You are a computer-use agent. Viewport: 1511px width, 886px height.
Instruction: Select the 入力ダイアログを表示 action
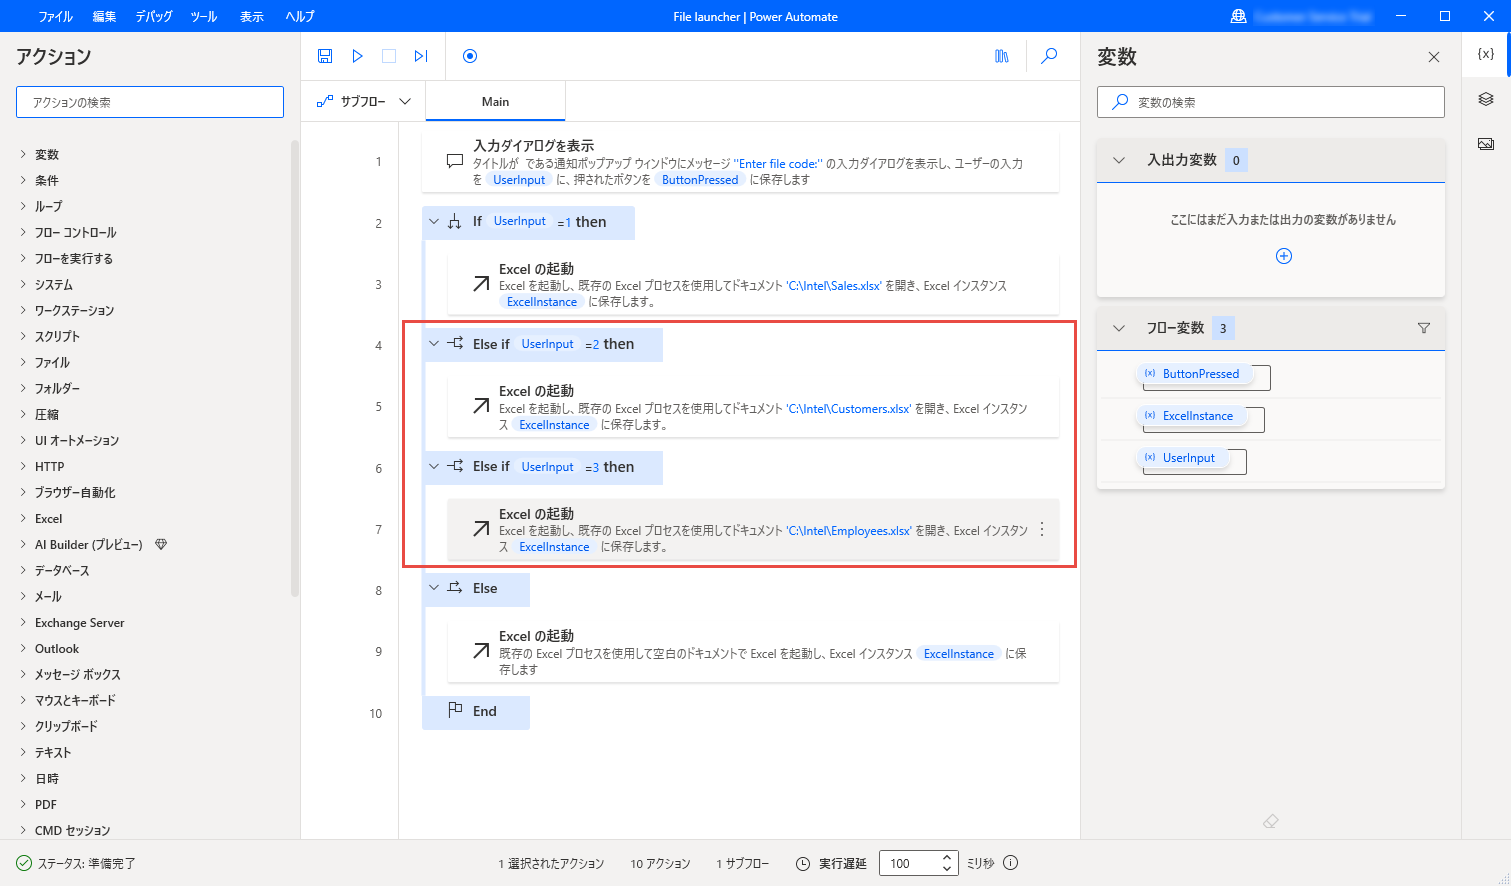pyautogui.click(x=741, y=162)
